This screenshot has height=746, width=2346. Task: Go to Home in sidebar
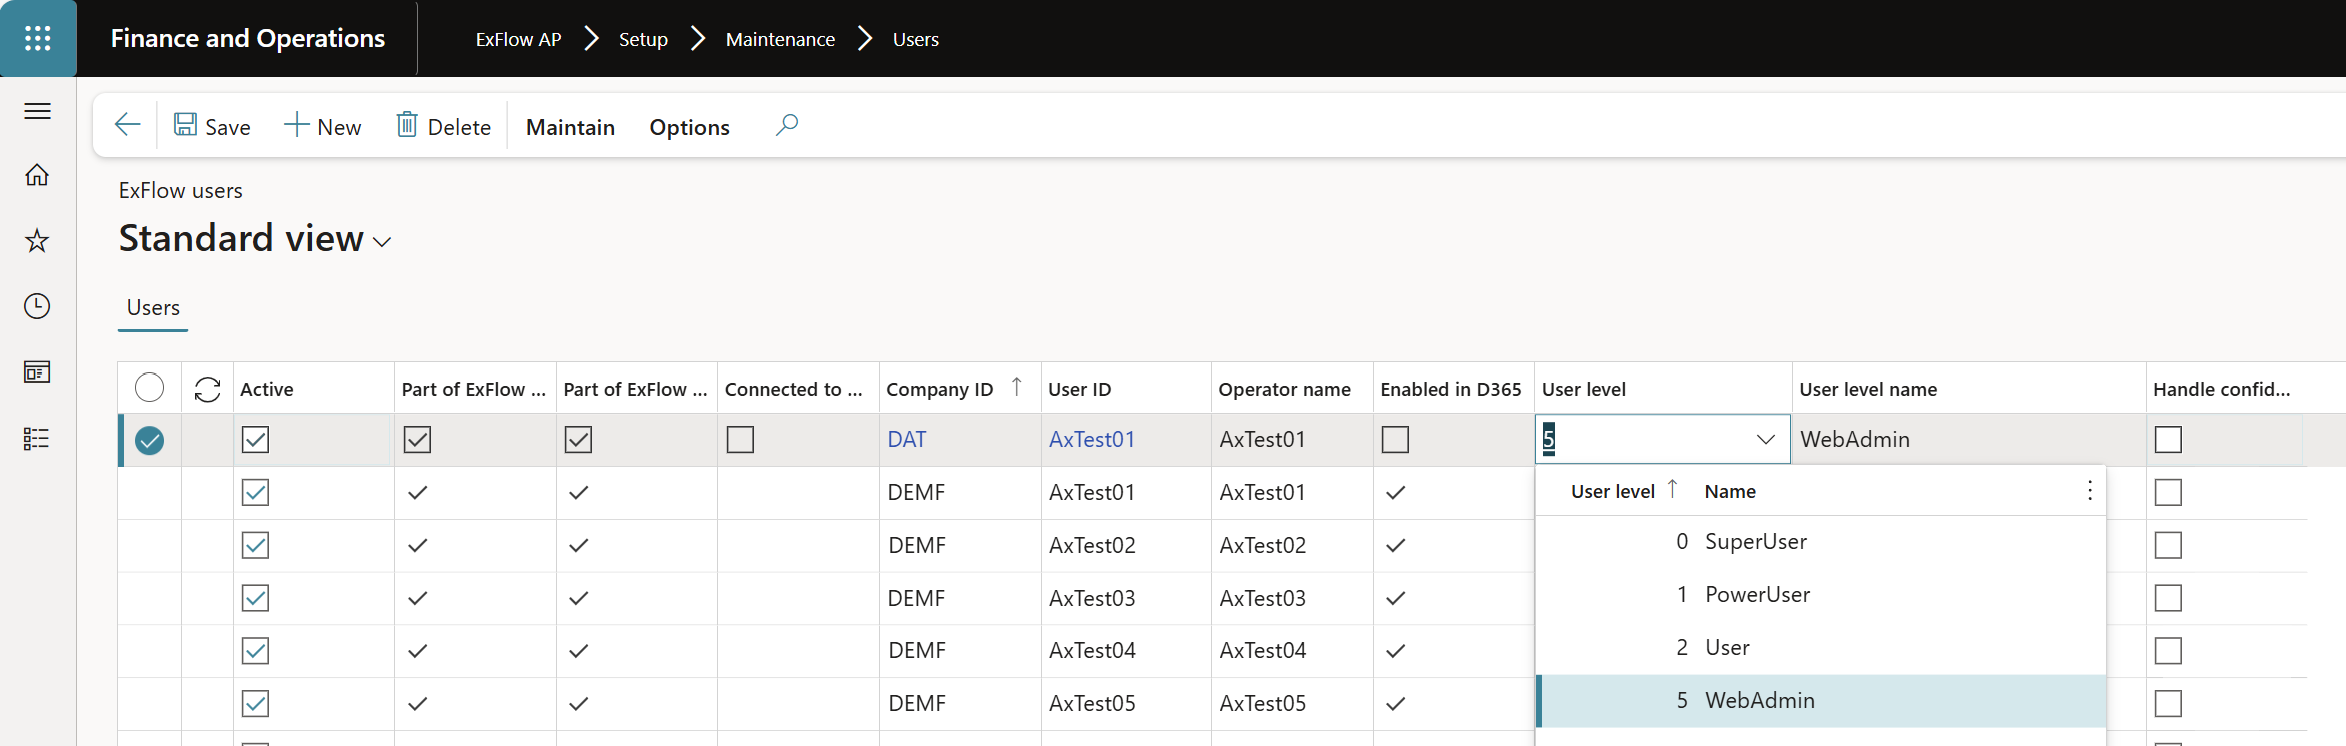point(37,175)
